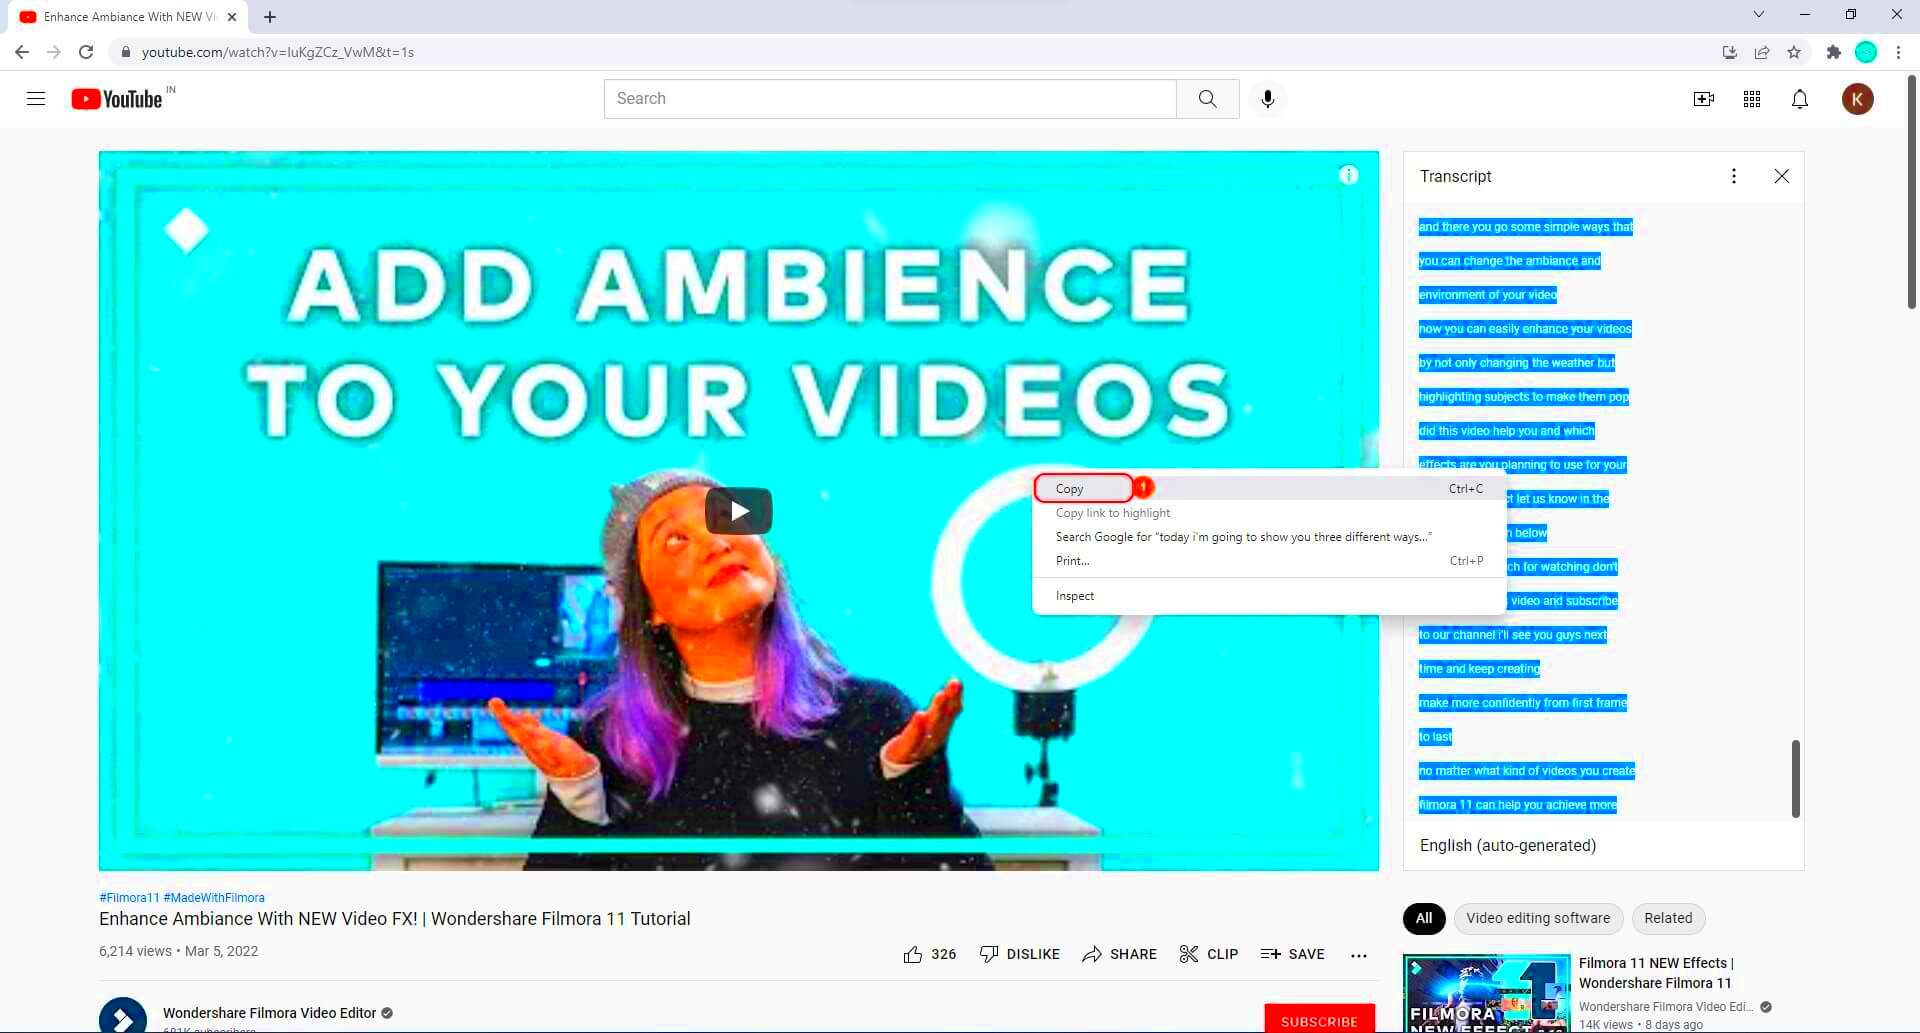Open the Filmora 11 NEW Effects video thumbnail
The width and height of the screenshot is (1920, 1033).
(1486, 994)
